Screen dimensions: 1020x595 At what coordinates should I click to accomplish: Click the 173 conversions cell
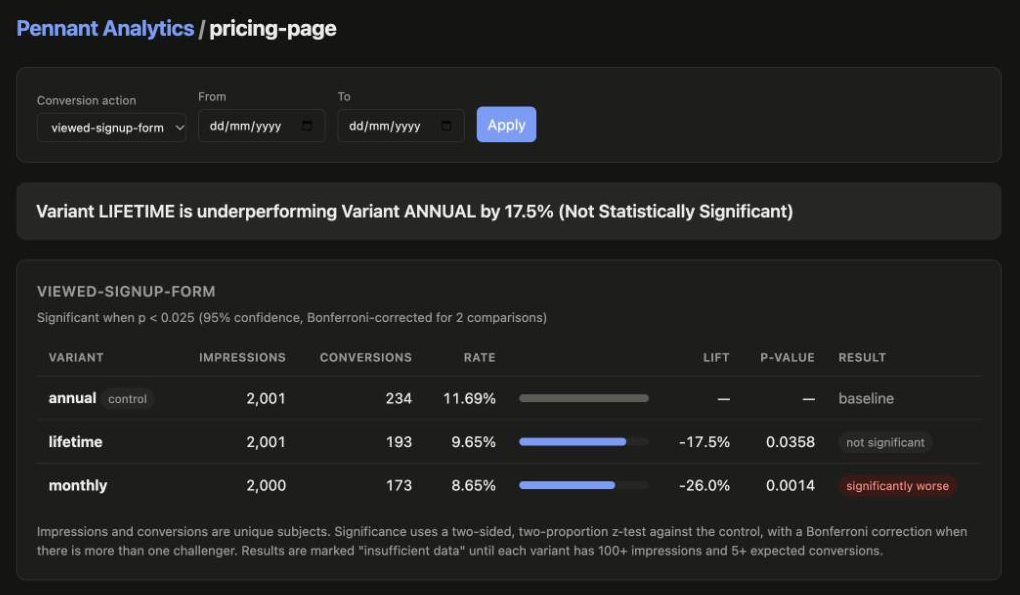pos(399,485)
